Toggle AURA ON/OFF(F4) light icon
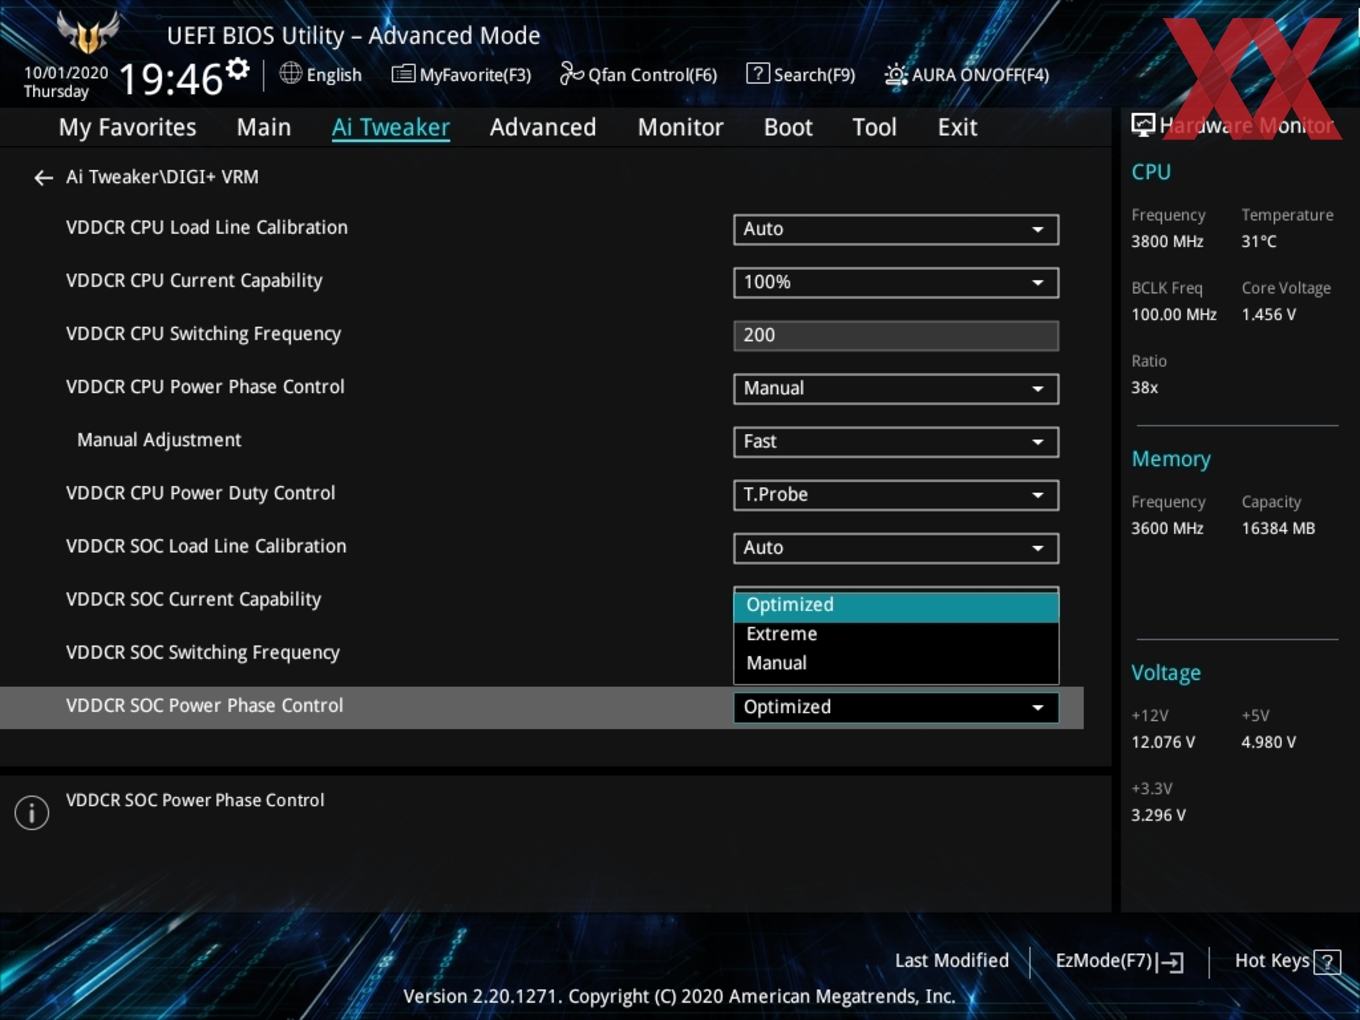 (896, 74)
